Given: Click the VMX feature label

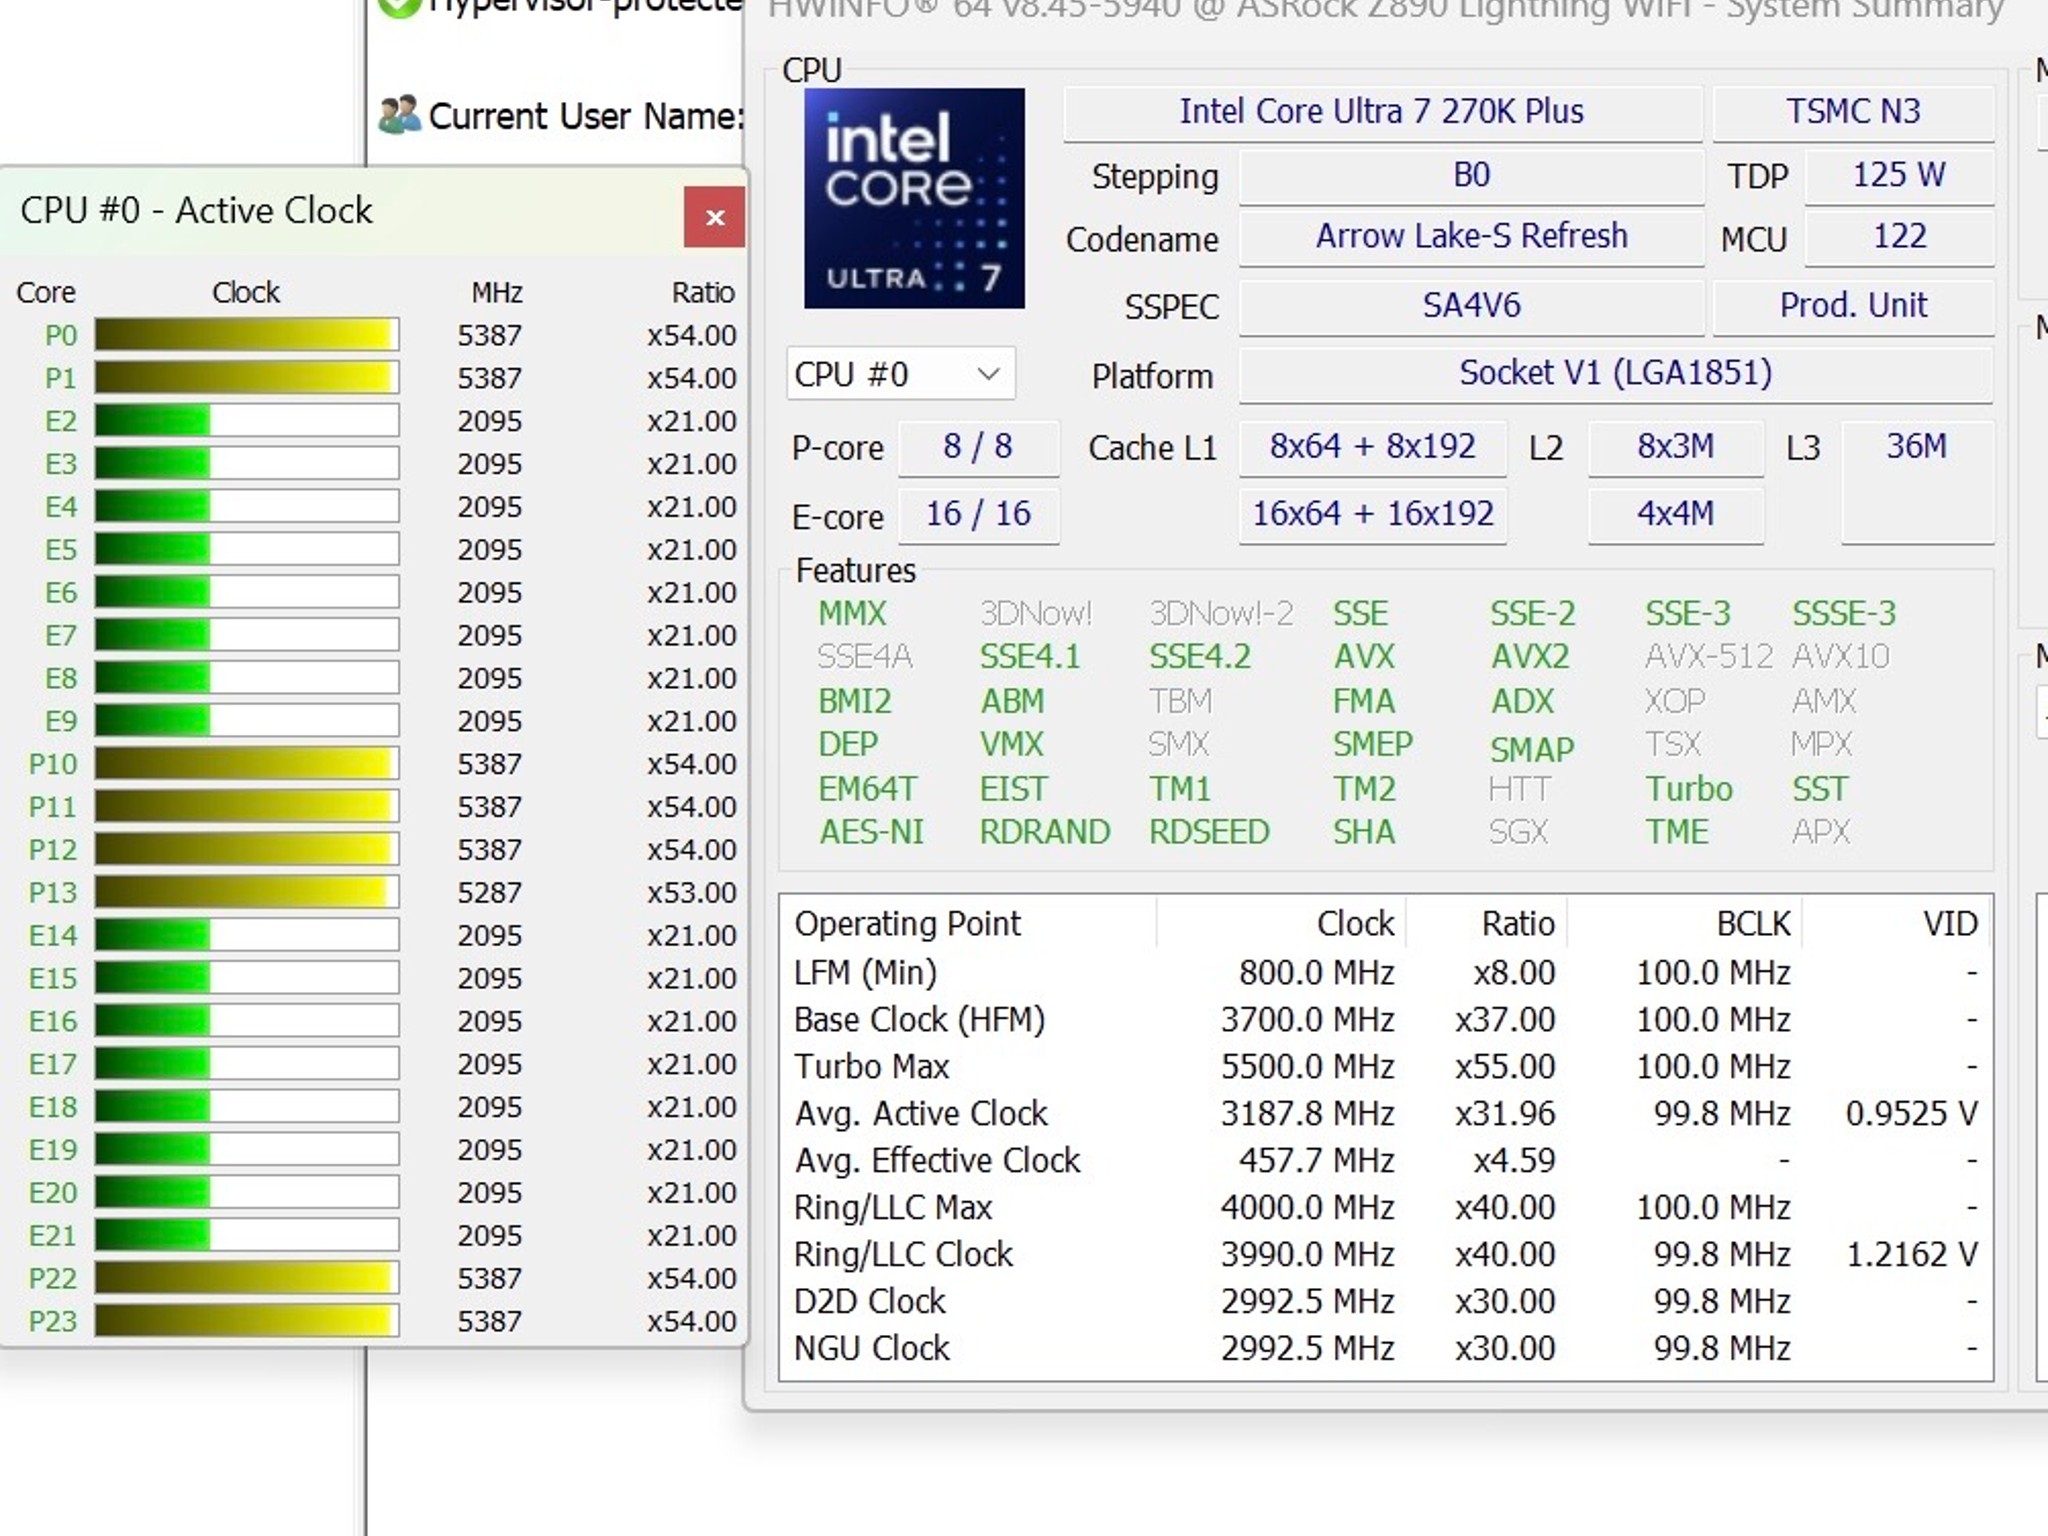Looking at the screenshot, I should pos(1012,745).
